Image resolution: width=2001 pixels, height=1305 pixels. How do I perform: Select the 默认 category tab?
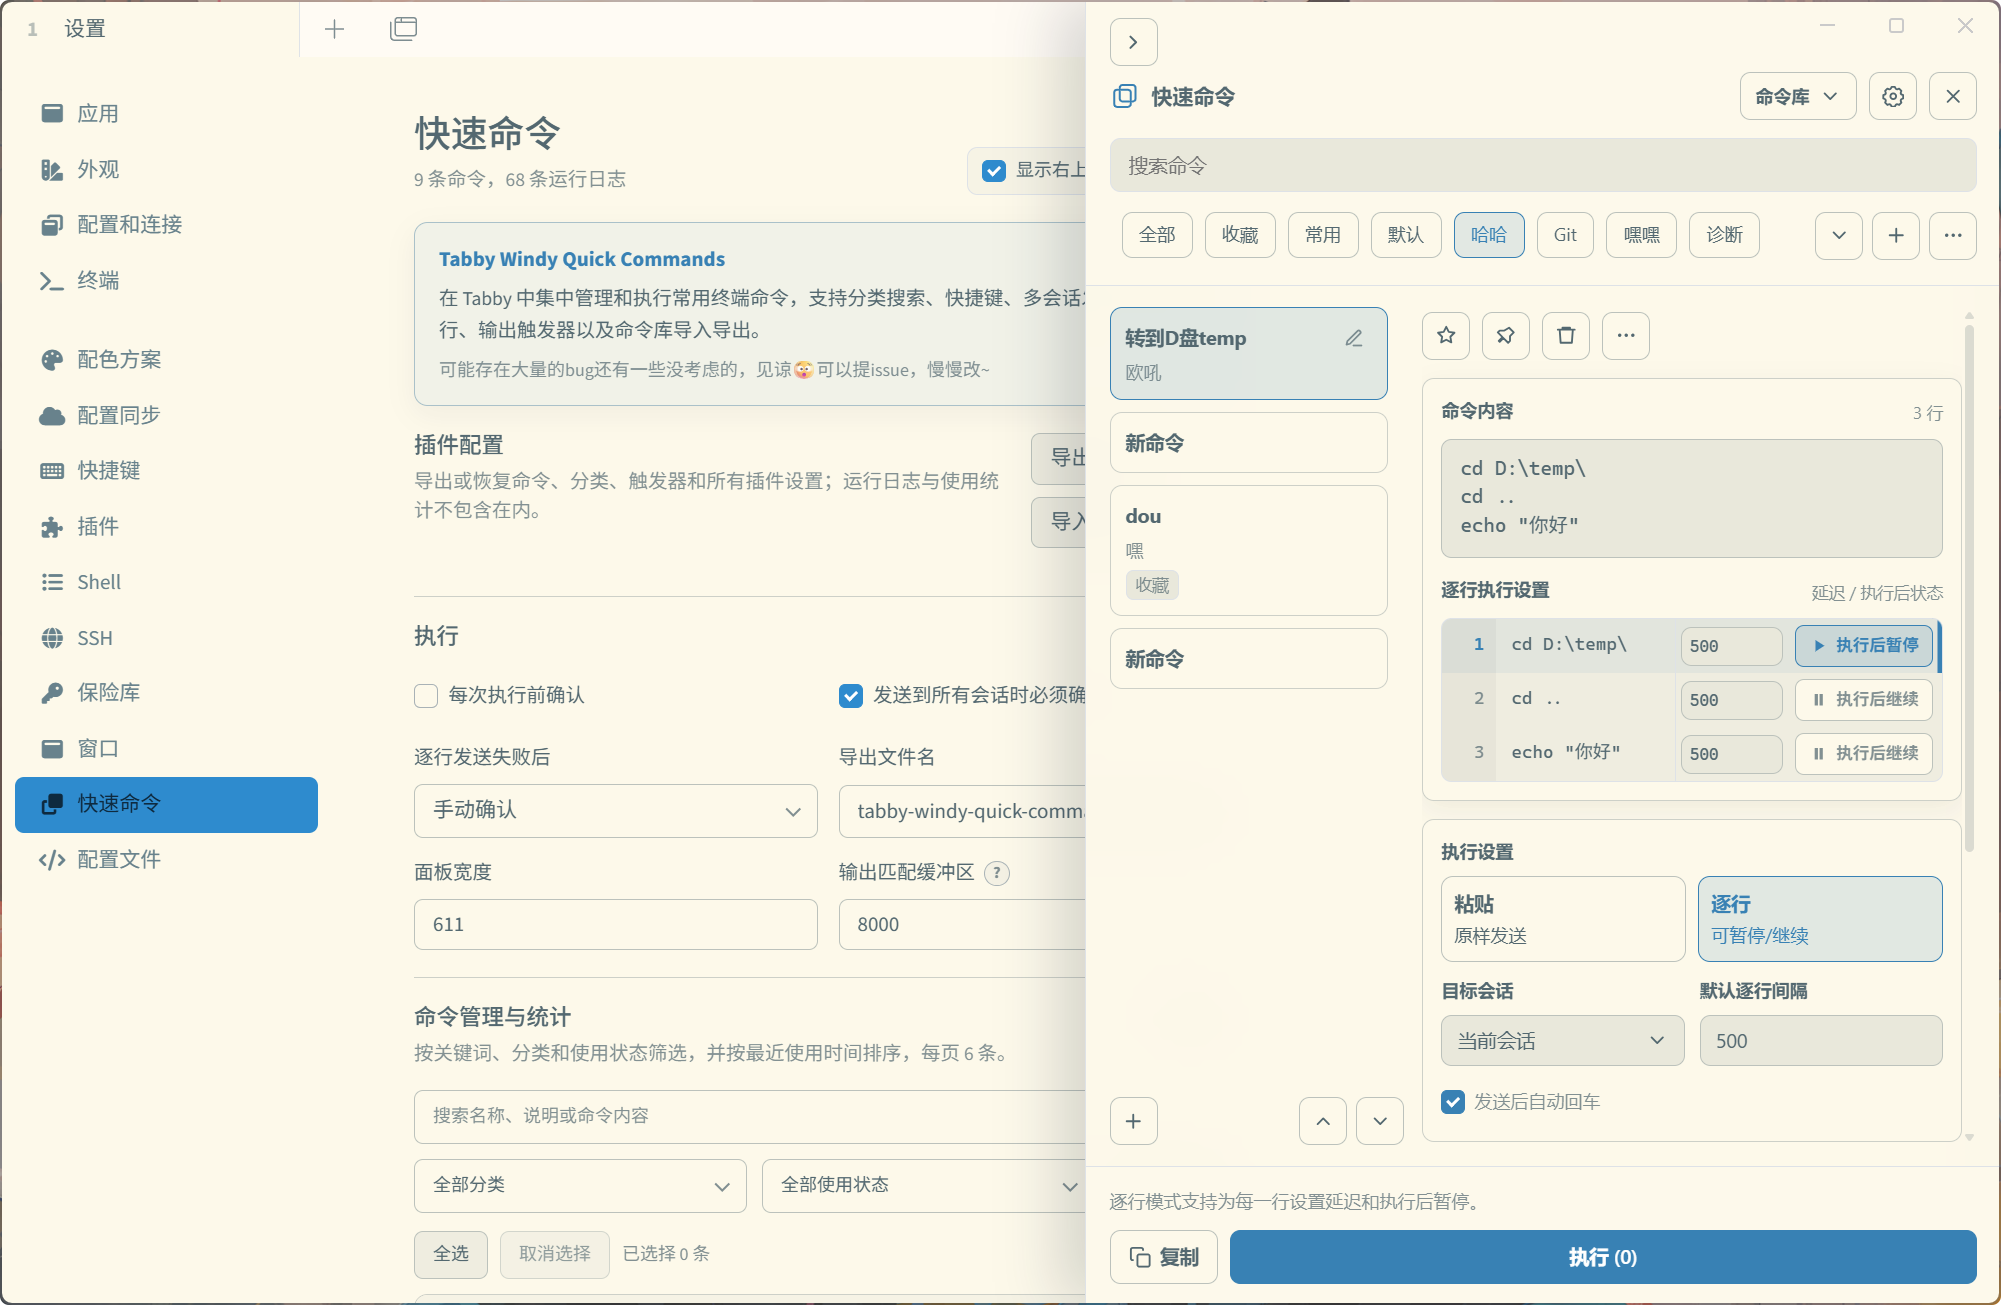(x=1406, y=235)
